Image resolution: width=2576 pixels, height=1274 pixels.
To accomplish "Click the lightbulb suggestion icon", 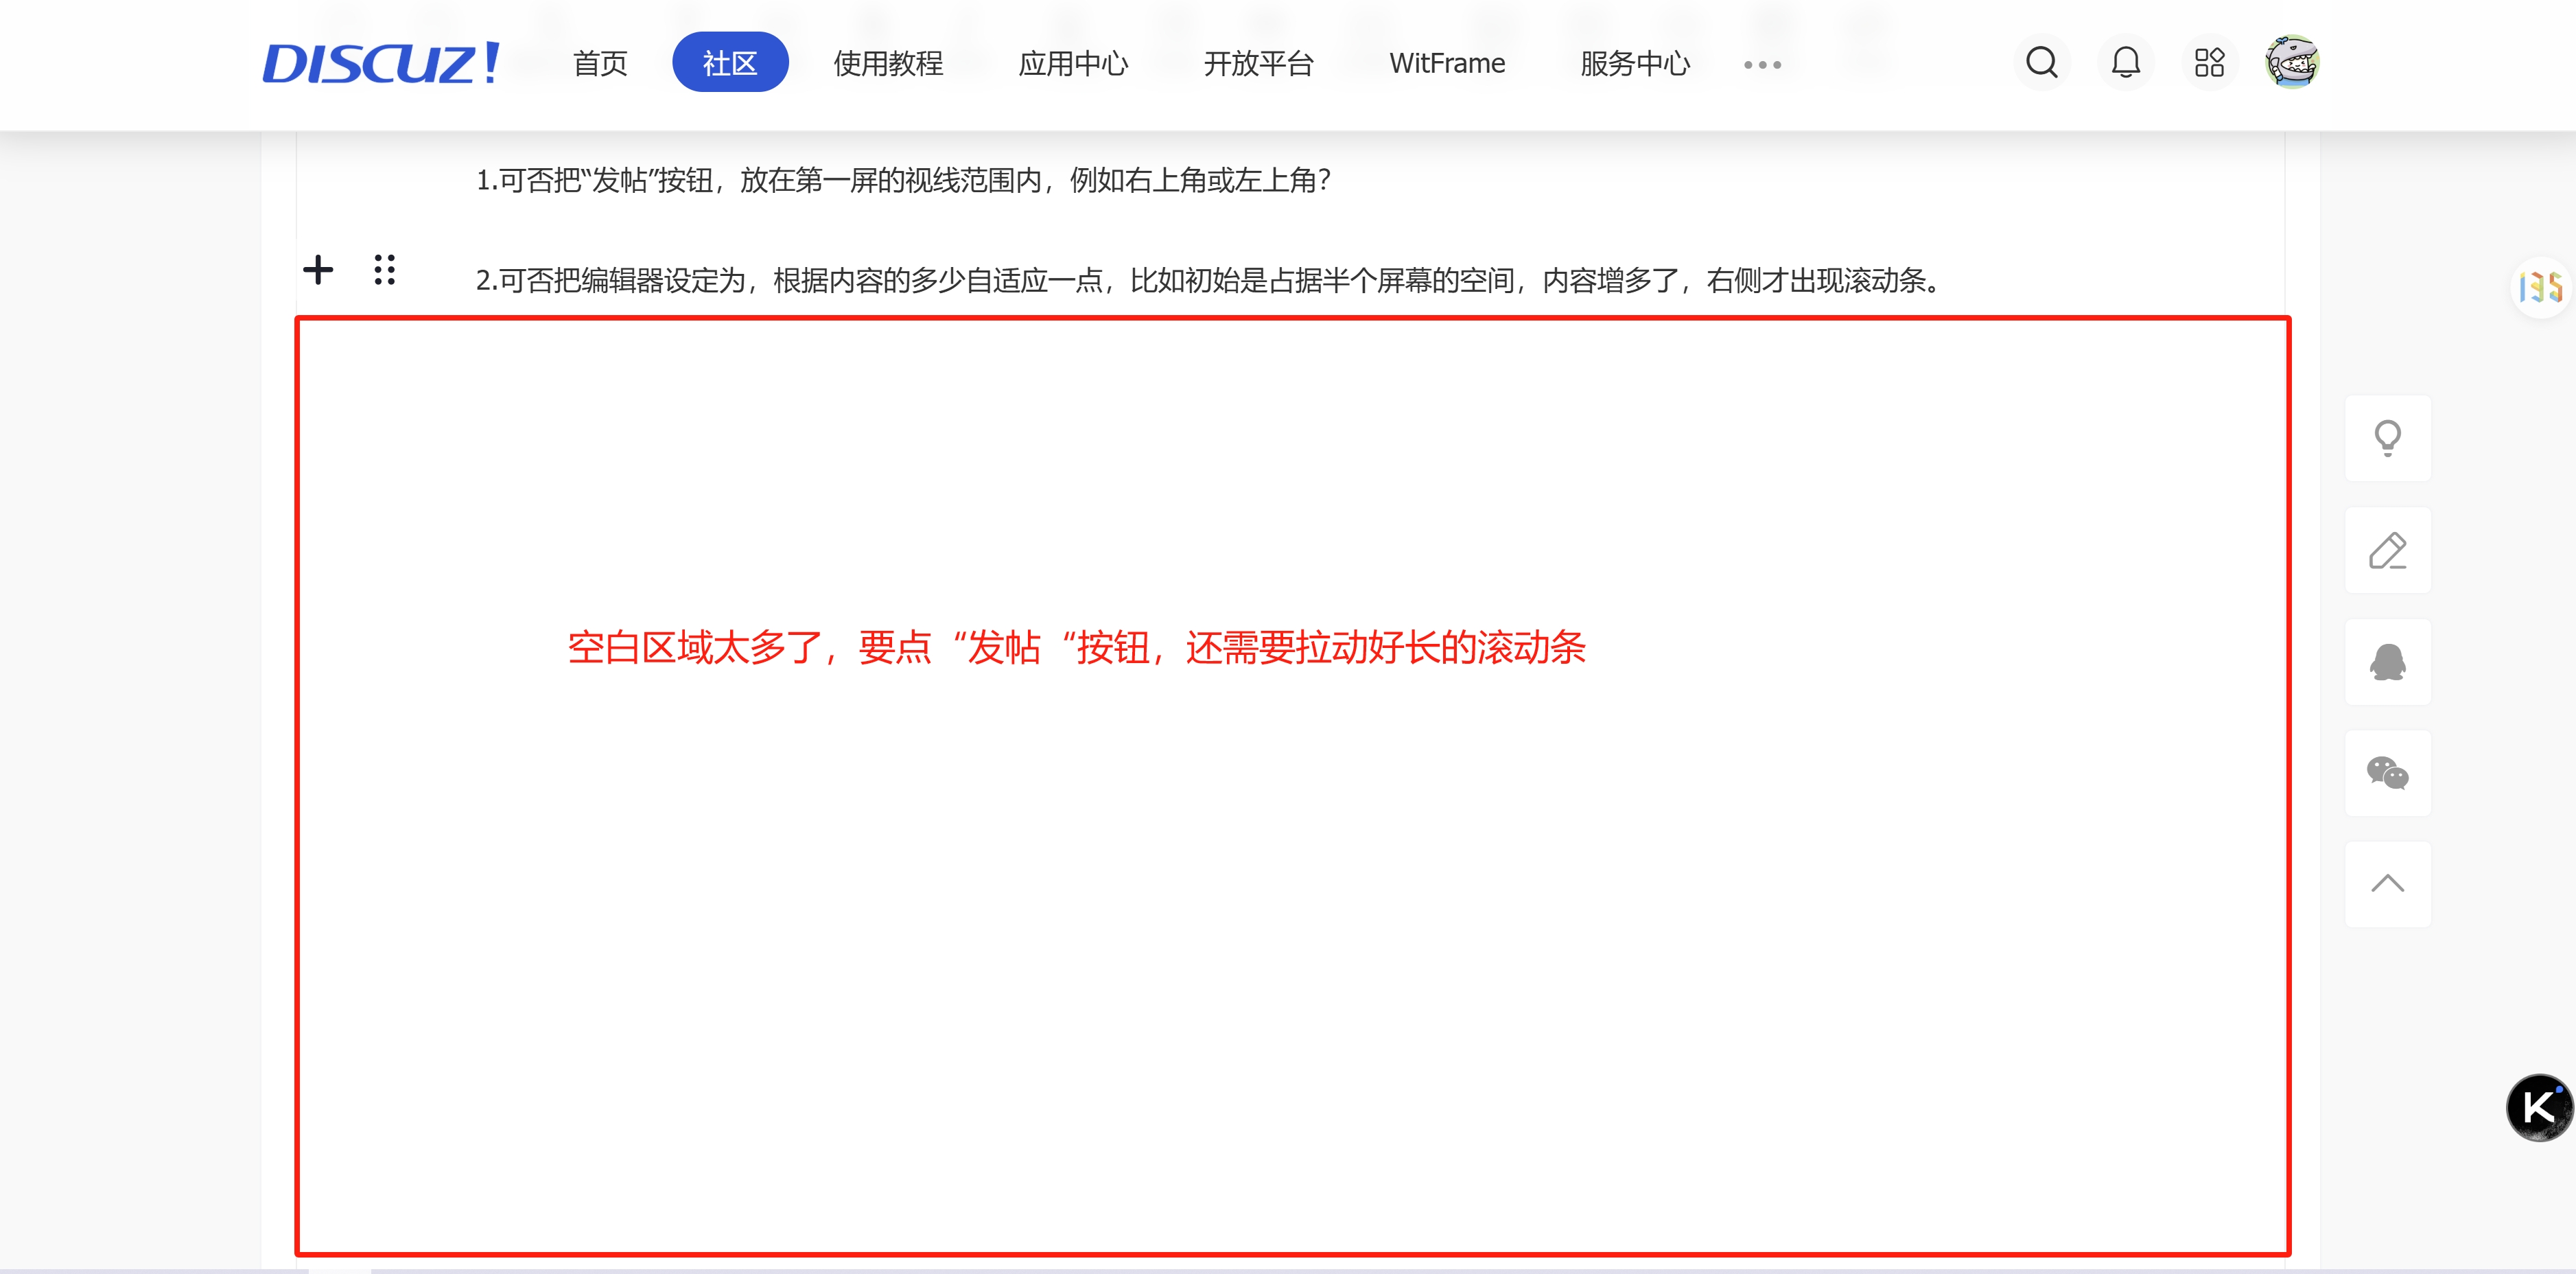I will click(x=2387, y=438).
